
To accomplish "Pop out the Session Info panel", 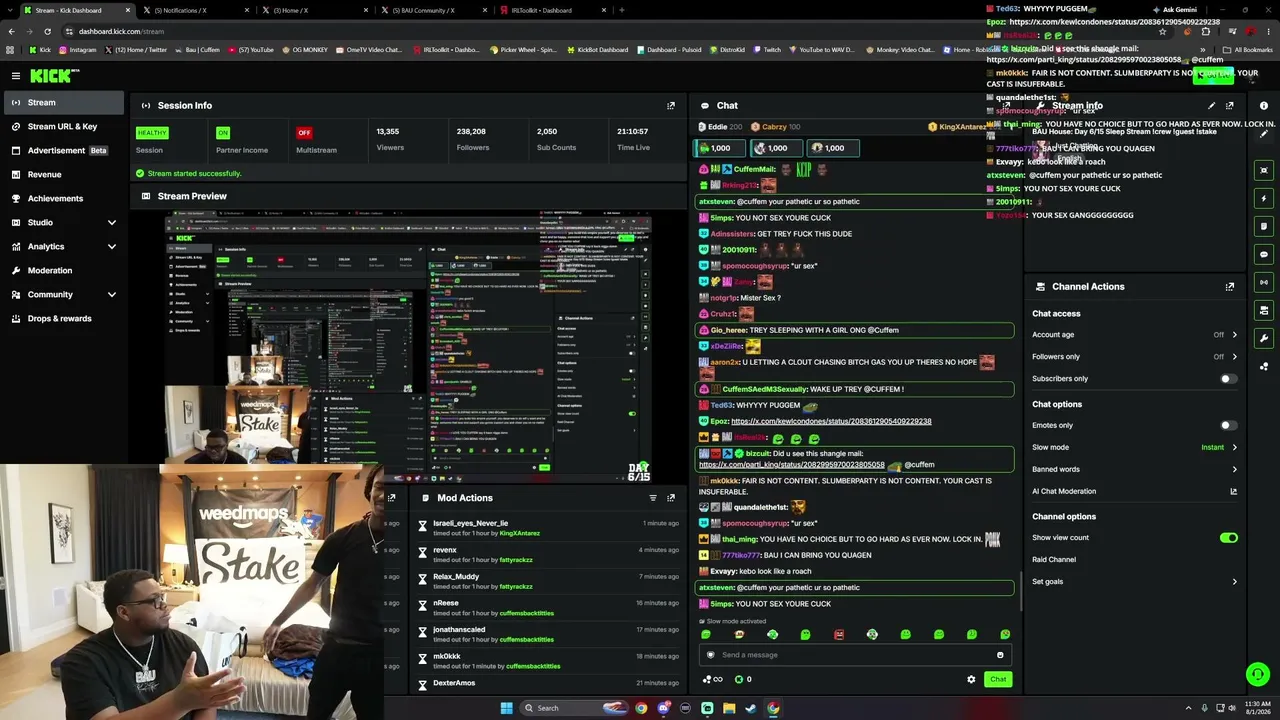I will (671, 105).
